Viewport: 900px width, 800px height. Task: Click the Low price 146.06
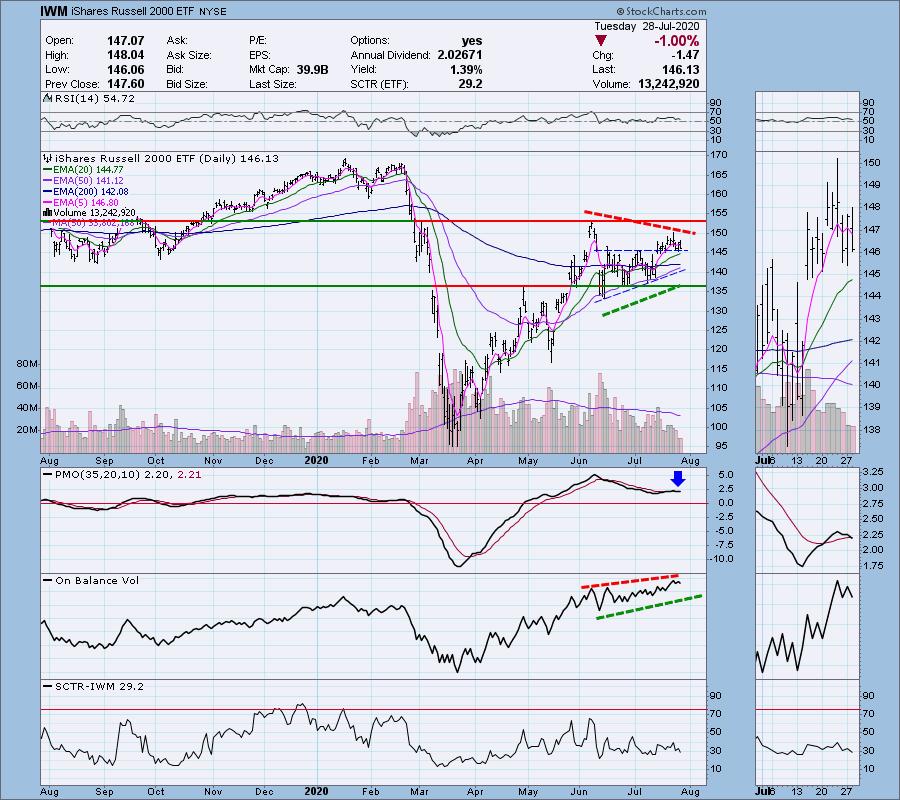[x=126, y=69]
